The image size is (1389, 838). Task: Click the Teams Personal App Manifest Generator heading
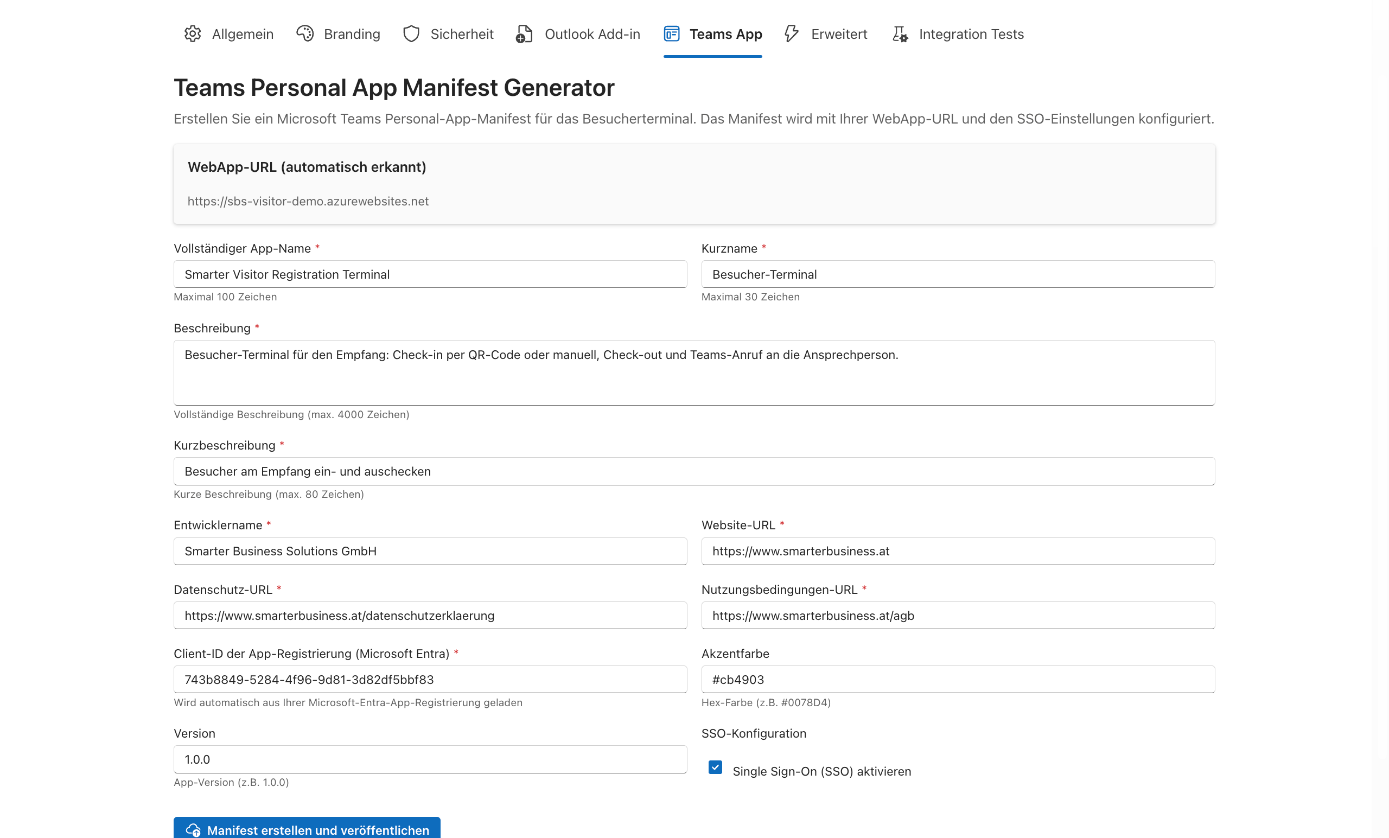(394, 88)
